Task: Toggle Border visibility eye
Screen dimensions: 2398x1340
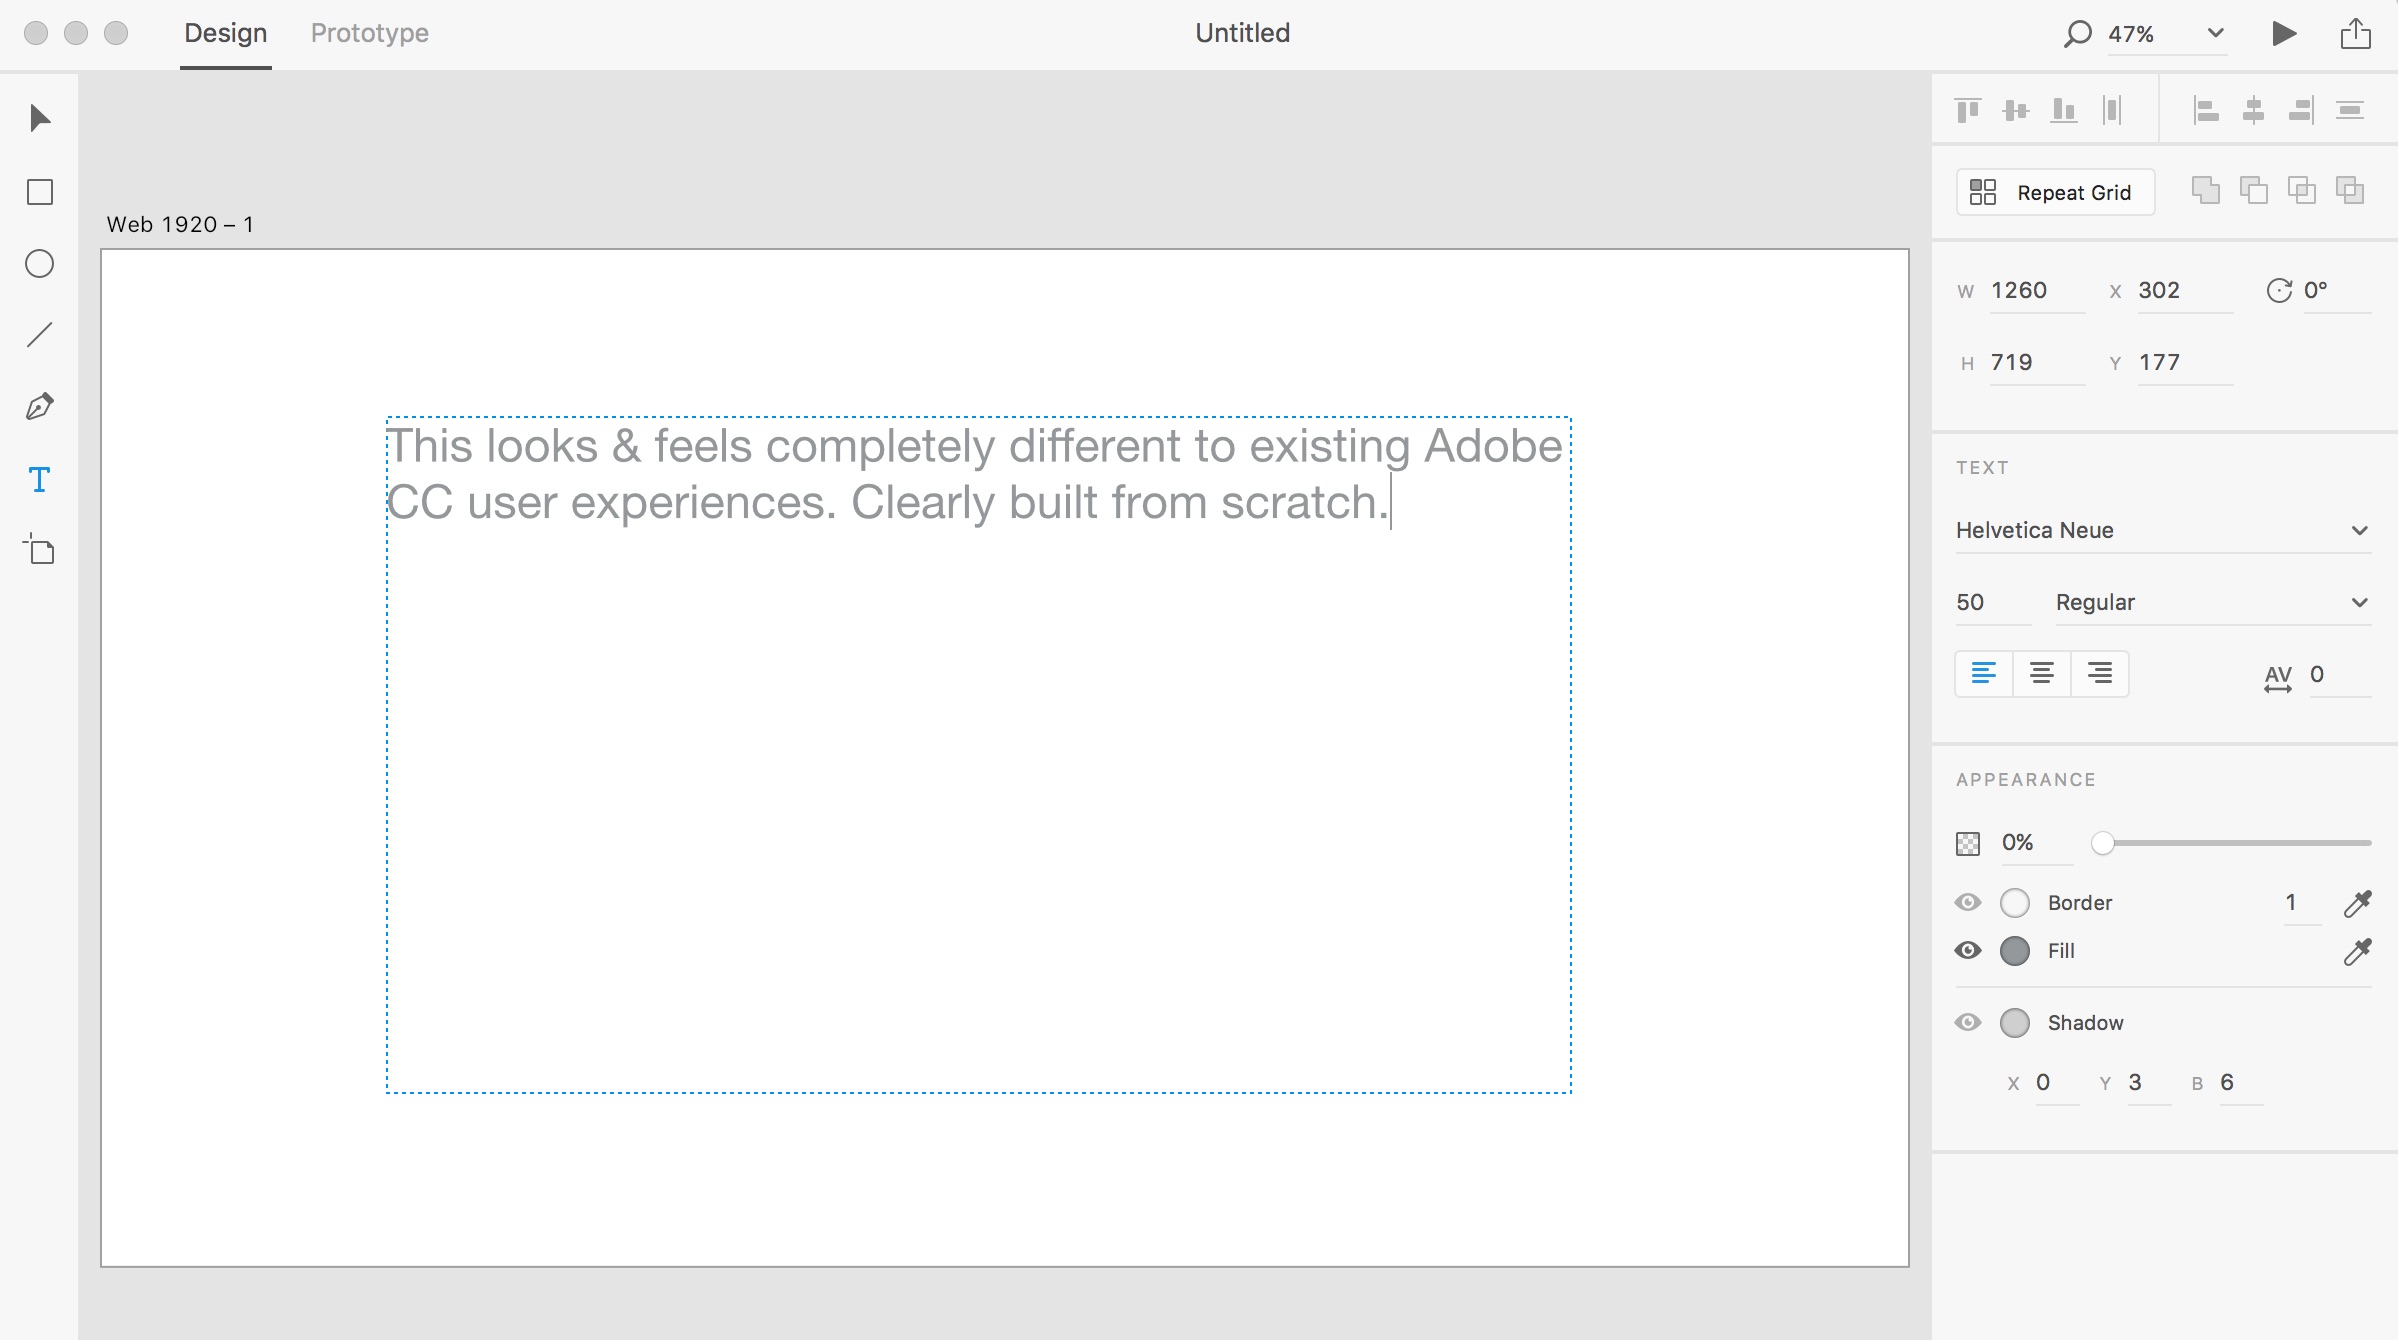Action: click(x=1968, y=903)
